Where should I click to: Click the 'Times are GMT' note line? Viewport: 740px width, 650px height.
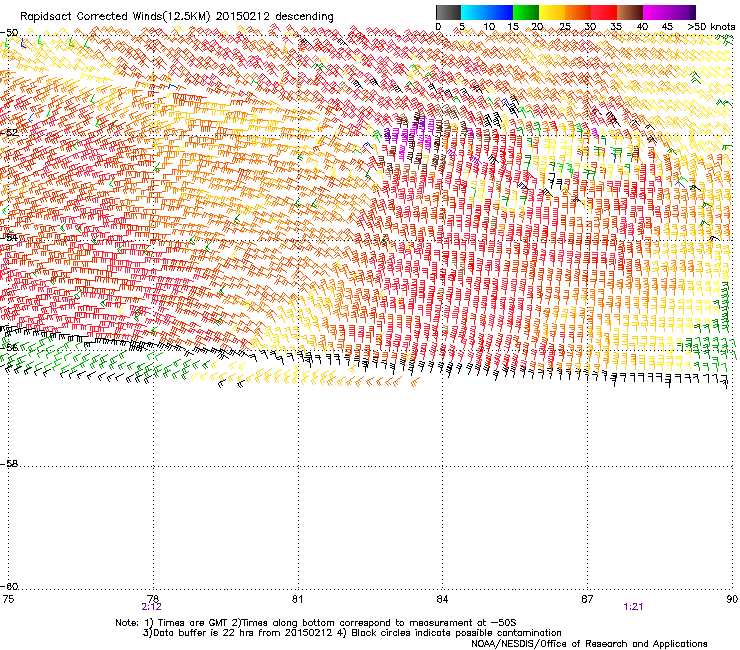tap(316, 623)
